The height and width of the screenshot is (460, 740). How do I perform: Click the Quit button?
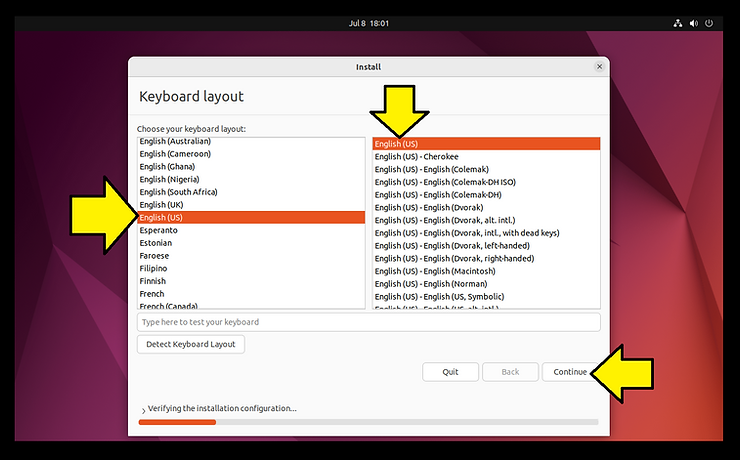point(450,372)
